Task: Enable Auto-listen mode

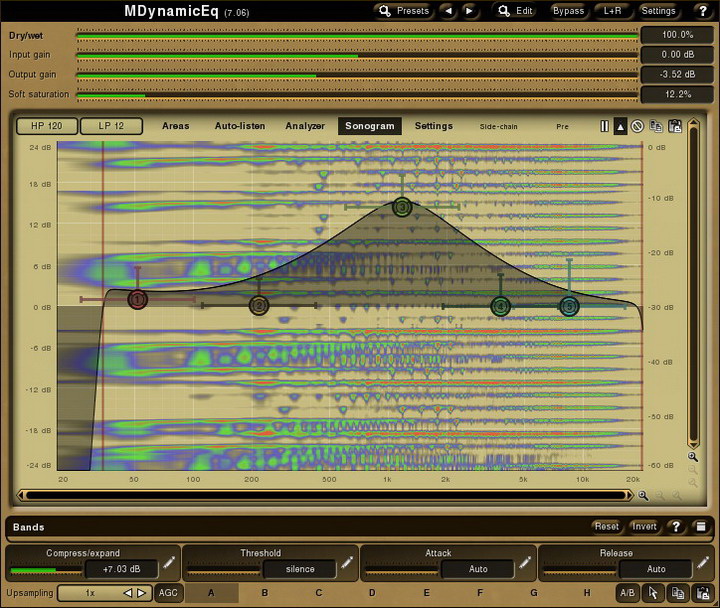Action: (x=240, y=126)
